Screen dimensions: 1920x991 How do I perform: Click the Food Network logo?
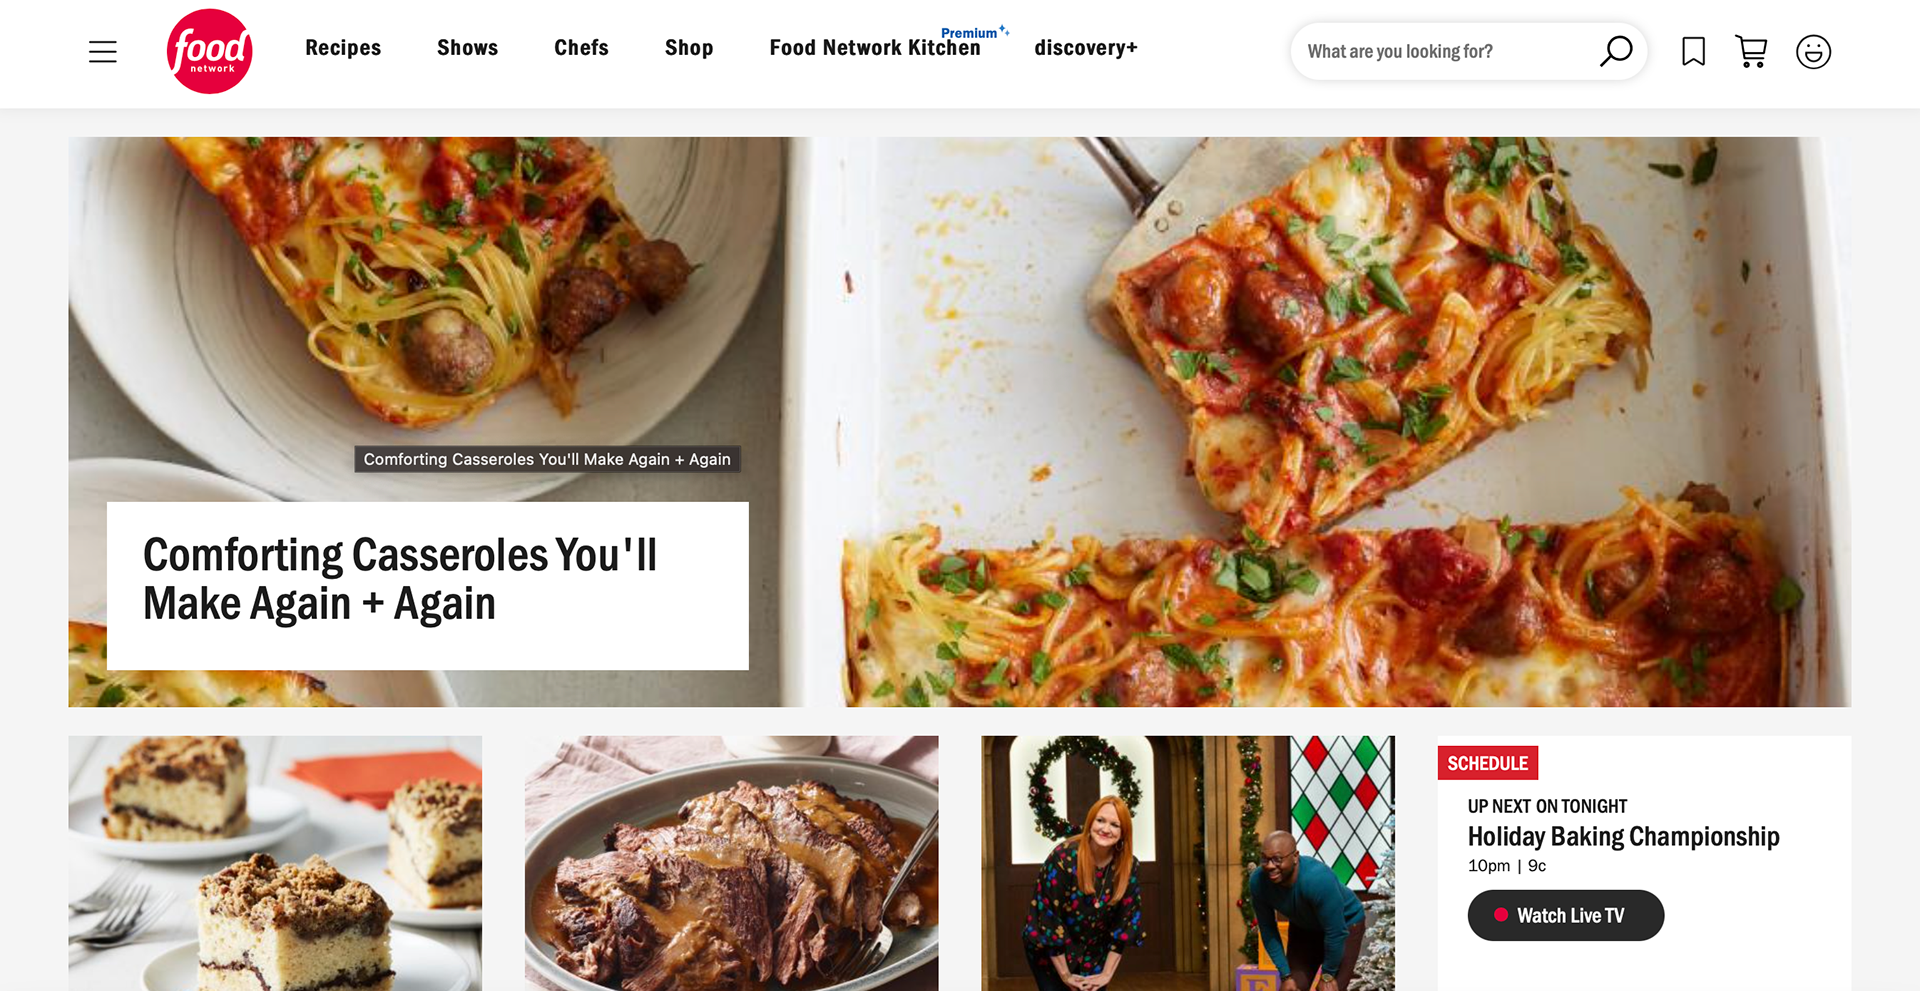pos(210,51)
